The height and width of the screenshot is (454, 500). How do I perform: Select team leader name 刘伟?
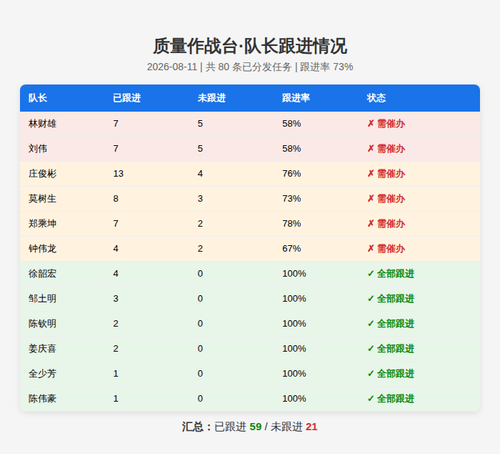tap(38, 149)
